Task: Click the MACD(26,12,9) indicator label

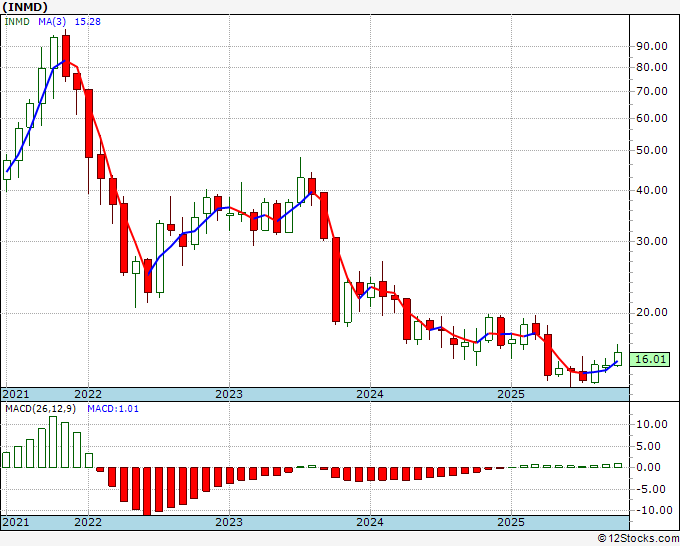Action: point(41,409)
